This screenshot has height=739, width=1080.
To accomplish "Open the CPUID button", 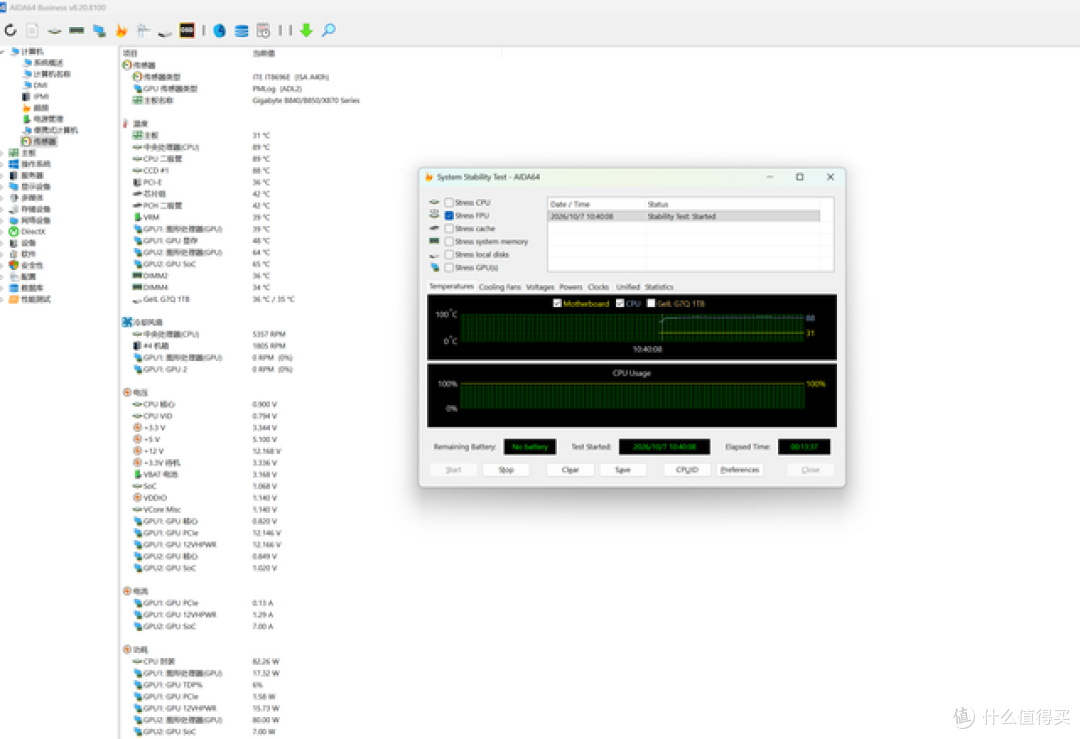I will tap(687, 470).
